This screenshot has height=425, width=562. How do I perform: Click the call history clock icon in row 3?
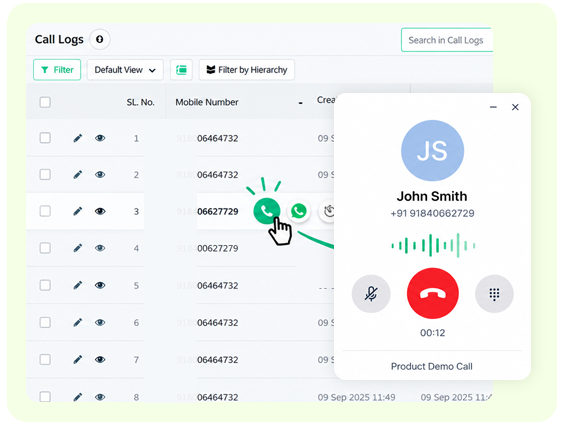tap(328, 211)
